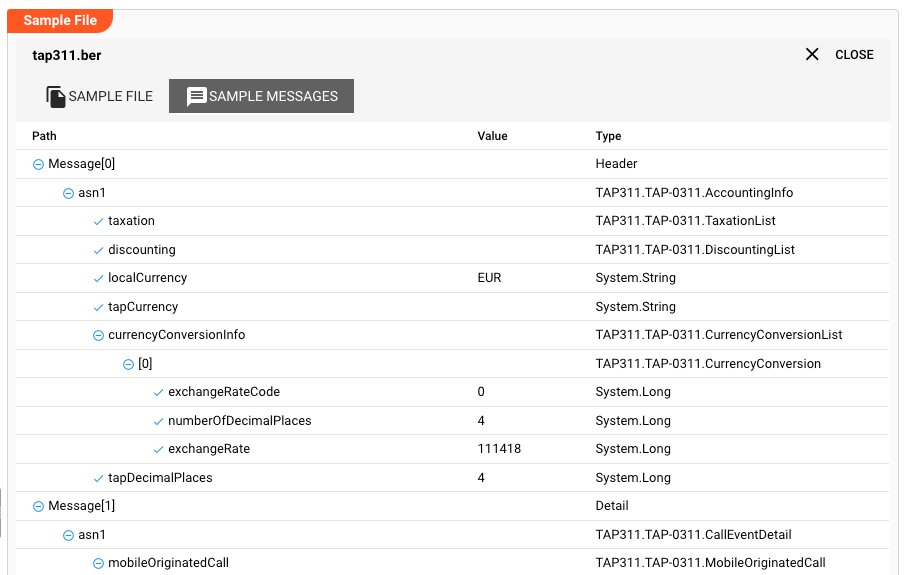Viewport: 908px width, 575px height.
Task: Select the mobileOriginatedCall row label
Action: tap(169, 563)
